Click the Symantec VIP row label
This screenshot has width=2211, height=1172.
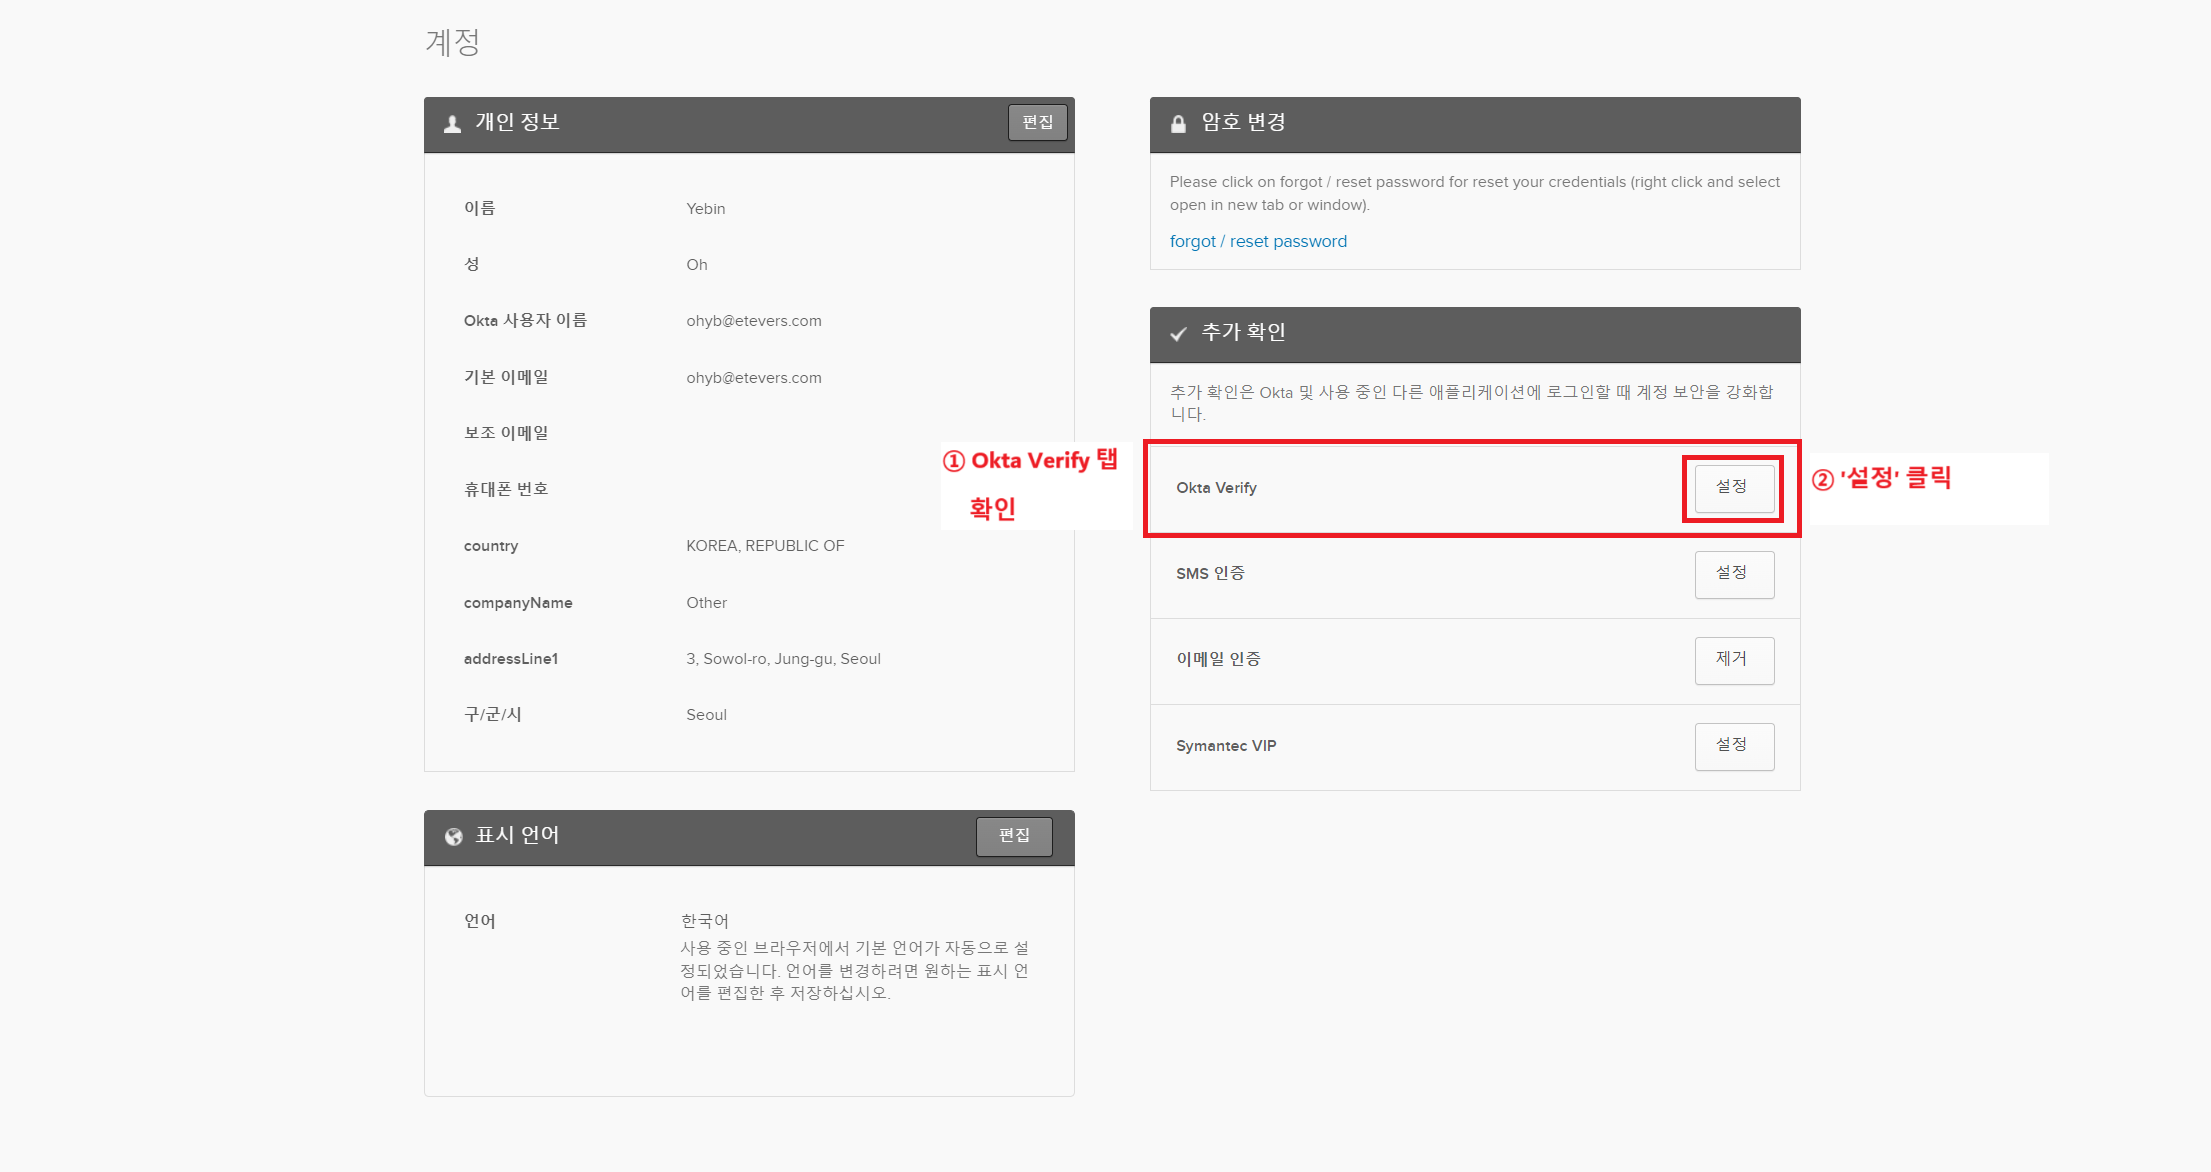point(1226,746)
